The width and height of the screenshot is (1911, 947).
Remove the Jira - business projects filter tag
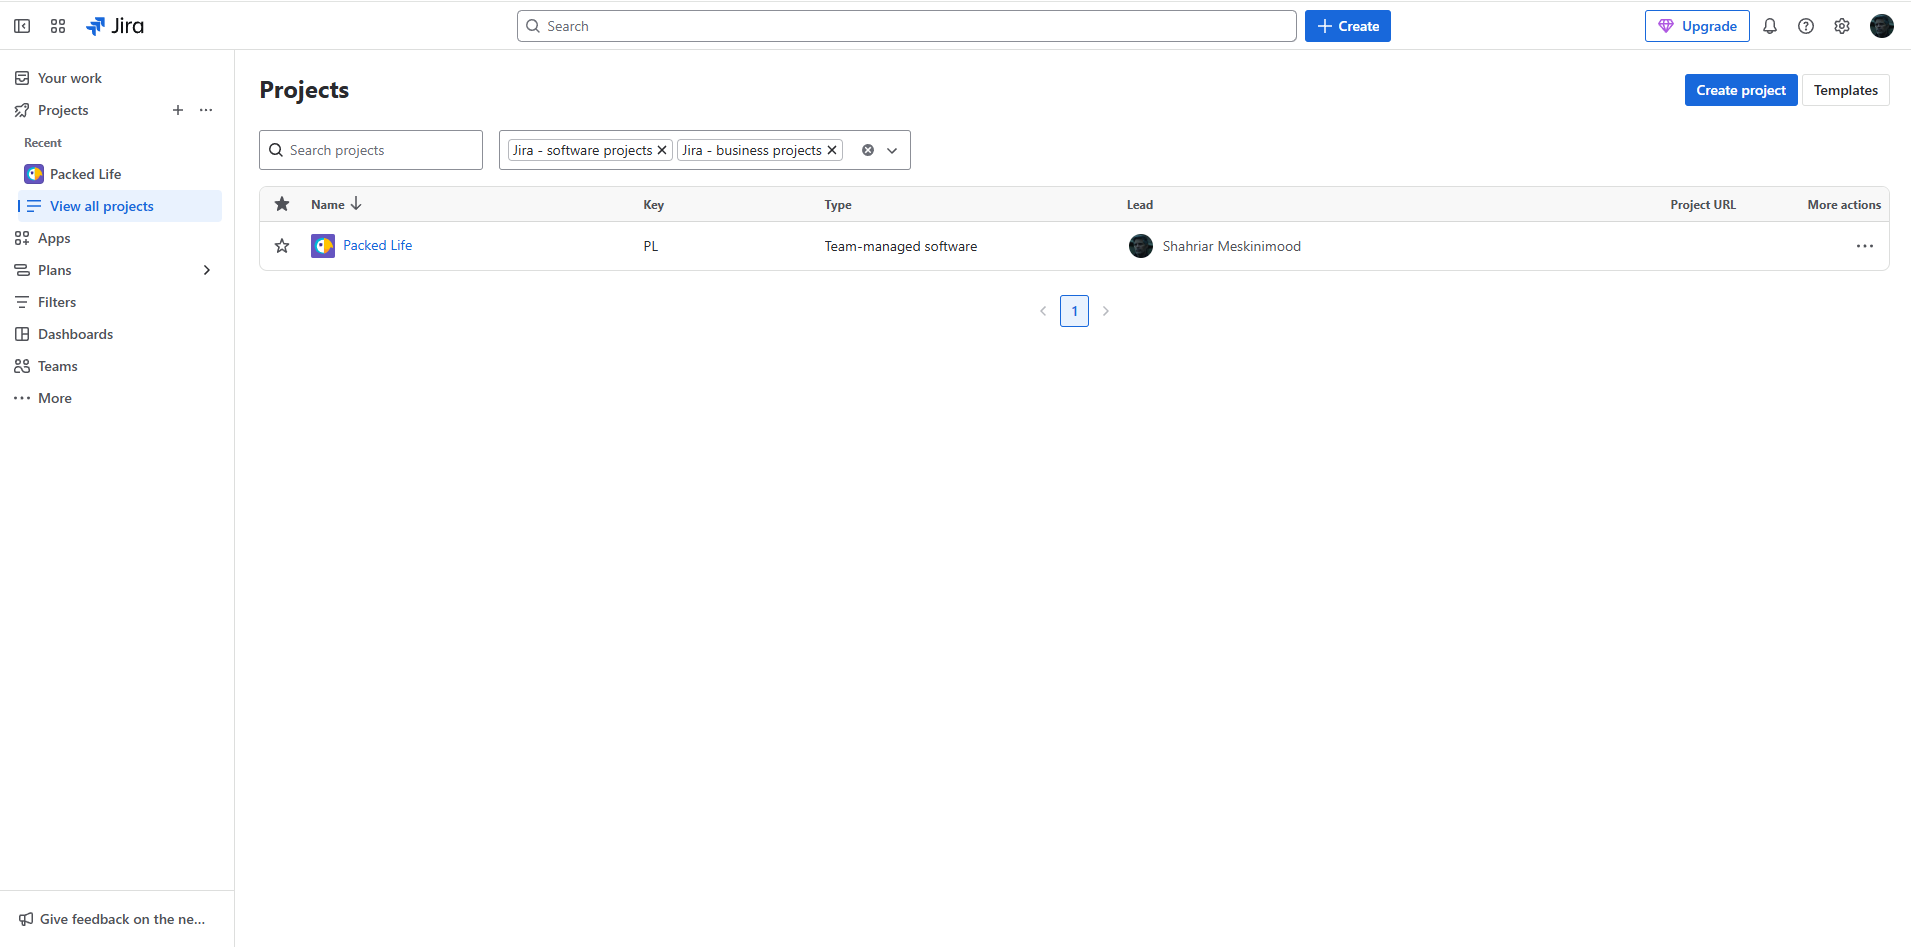click(832, 150)
